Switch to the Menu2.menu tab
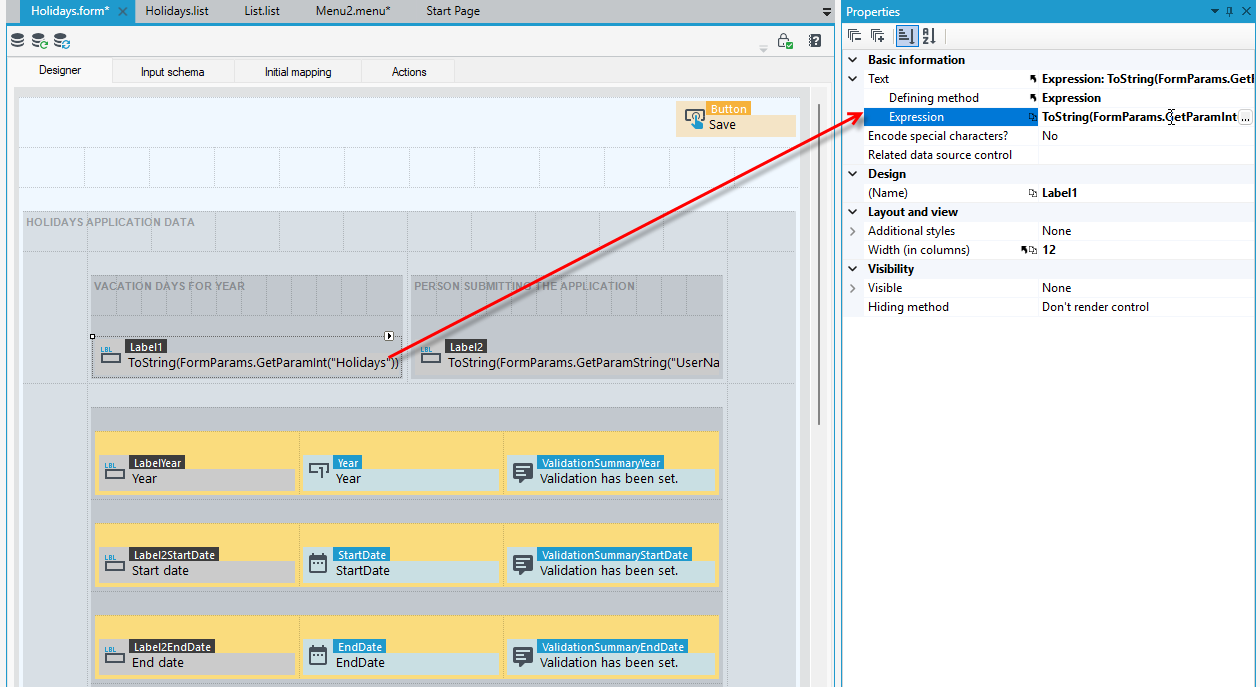This screenshot has width=1260, height=687. [x=353, y=11]
